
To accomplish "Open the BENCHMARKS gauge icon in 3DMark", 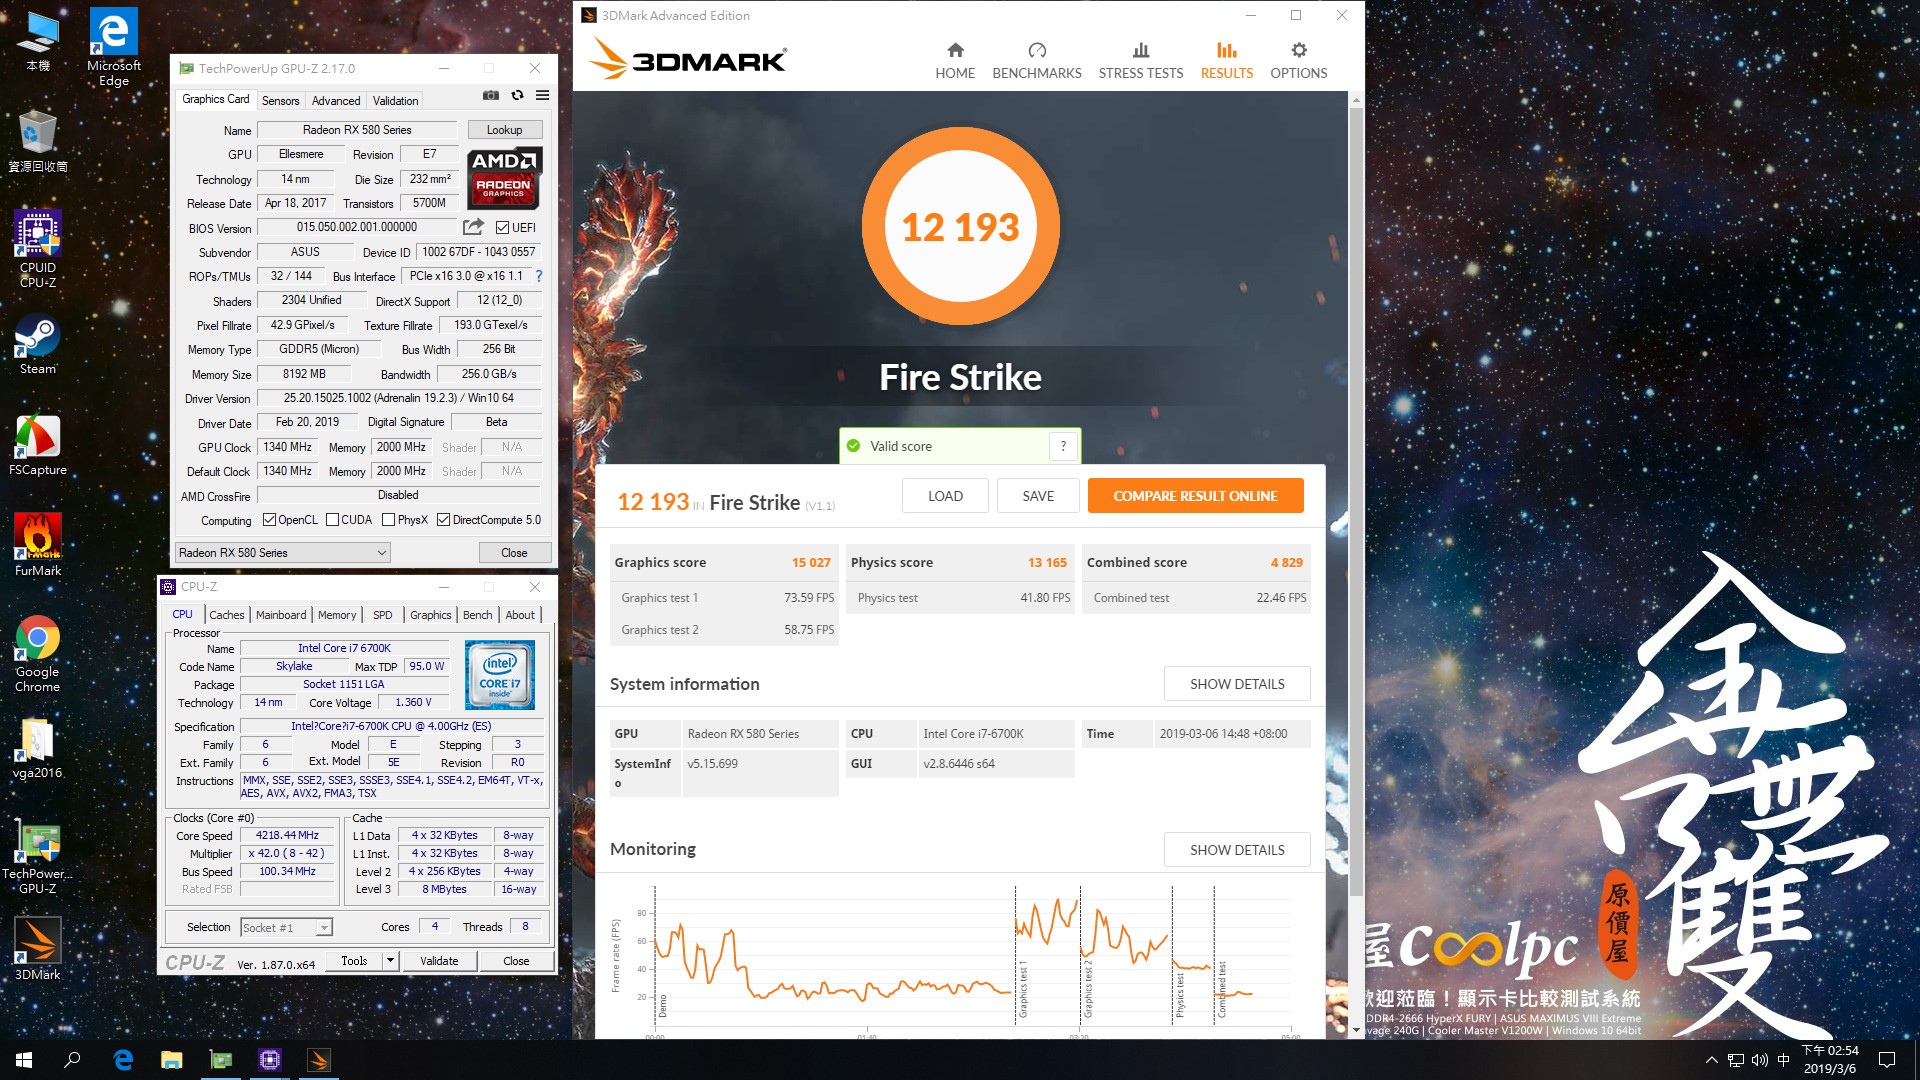I will point(1037,50).
